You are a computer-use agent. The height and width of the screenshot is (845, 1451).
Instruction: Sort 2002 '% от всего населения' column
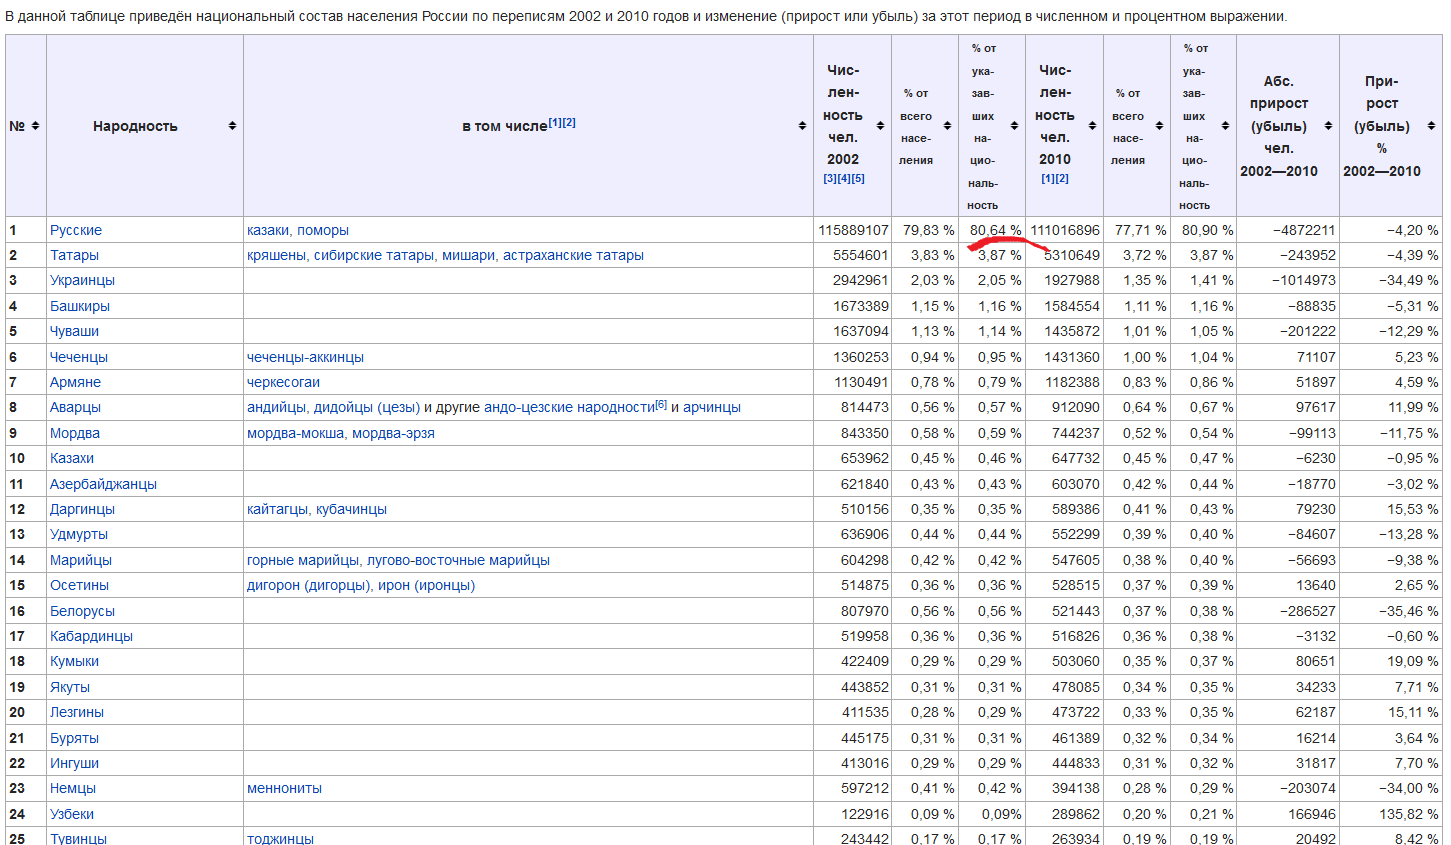pyautogui.click(x=947, y=126)
